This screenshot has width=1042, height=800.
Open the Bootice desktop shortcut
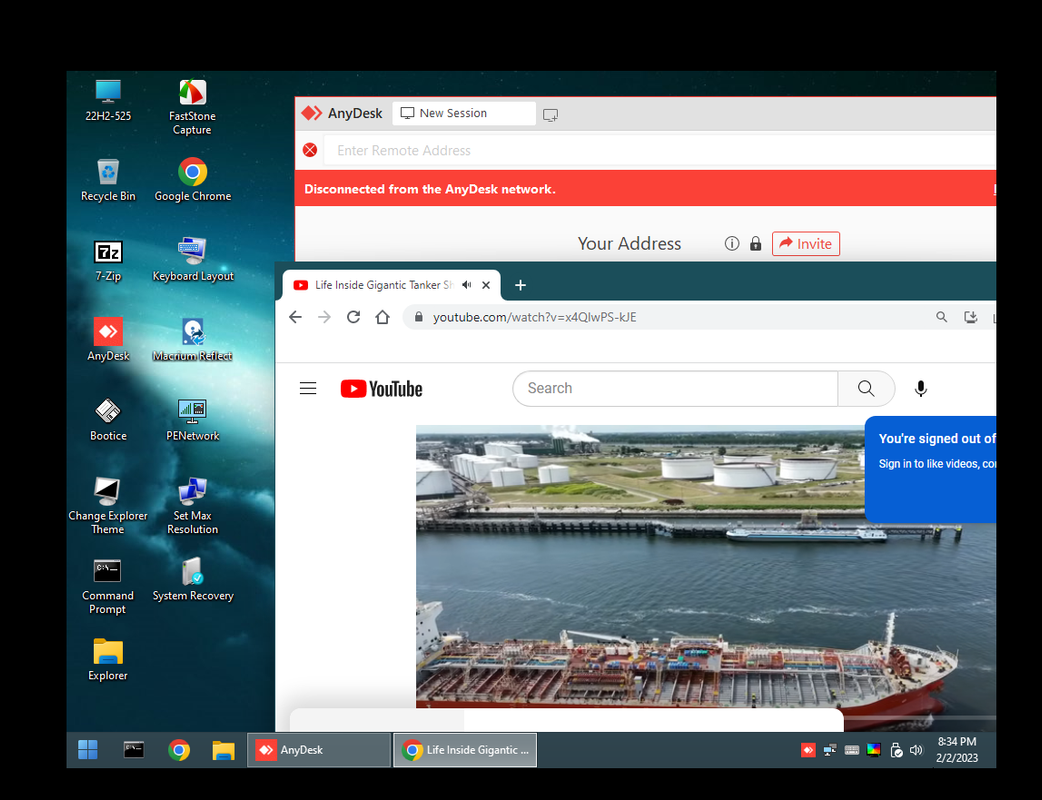(108, 420)
